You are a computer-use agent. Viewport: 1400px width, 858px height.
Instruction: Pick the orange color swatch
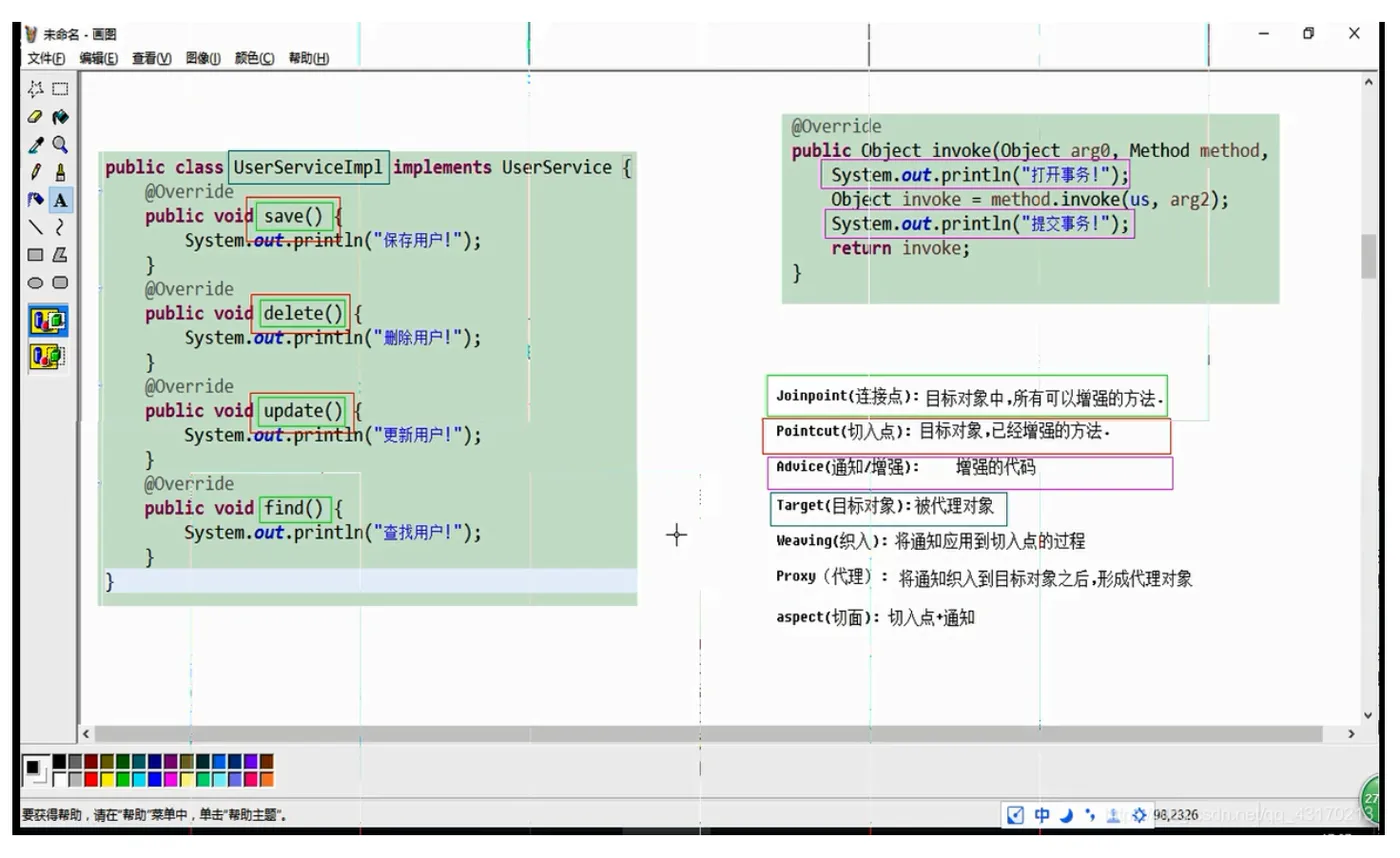[x=267, y=779]
